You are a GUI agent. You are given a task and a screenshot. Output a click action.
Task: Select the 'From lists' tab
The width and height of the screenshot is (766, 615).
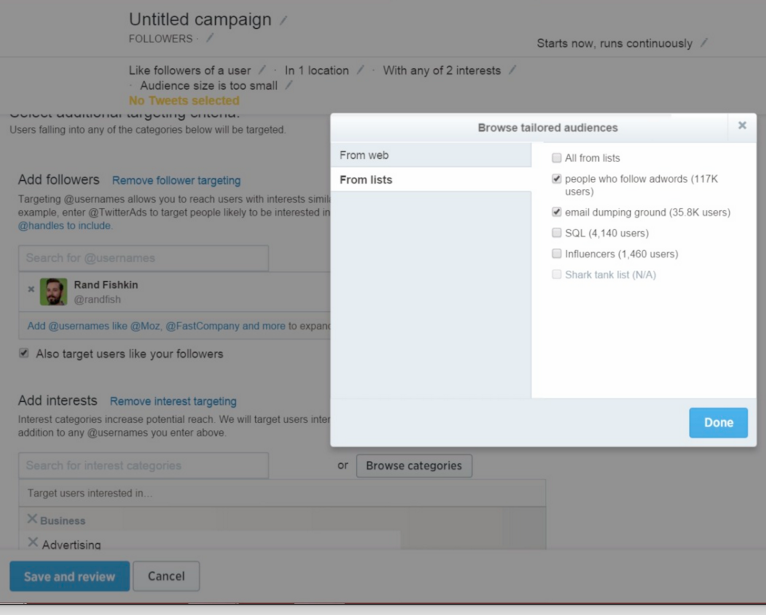430,180
